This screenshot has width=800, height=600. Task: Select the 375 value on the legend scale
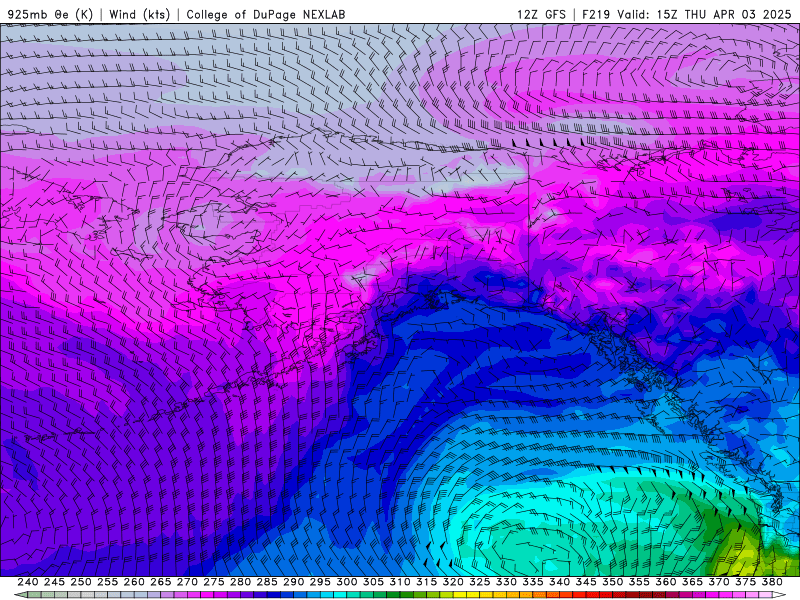pyautogui.click(x=745, y=582)
